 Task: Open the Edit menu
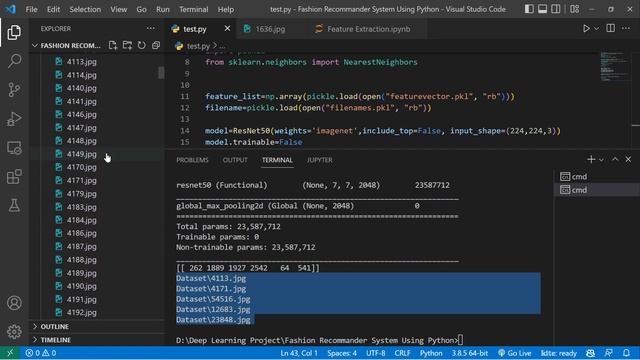(53, 9)
